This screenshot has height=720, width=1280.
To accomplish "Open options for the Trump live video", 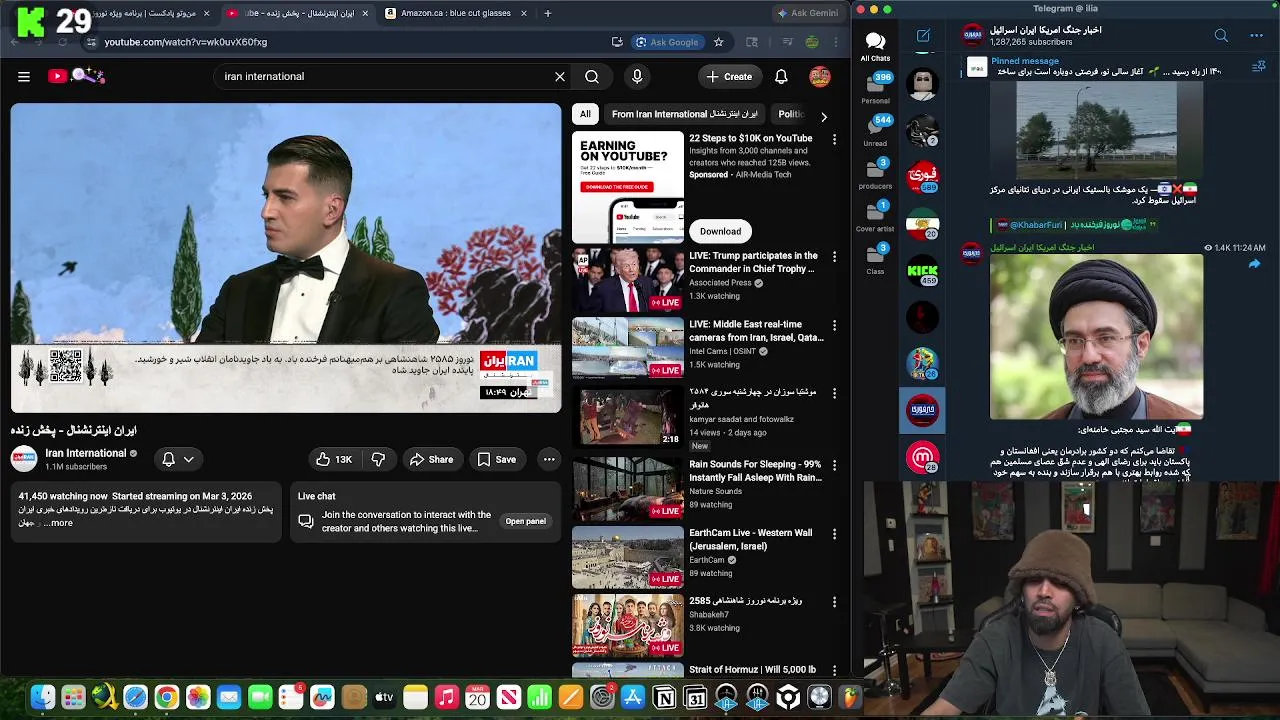I will [834, 257].
